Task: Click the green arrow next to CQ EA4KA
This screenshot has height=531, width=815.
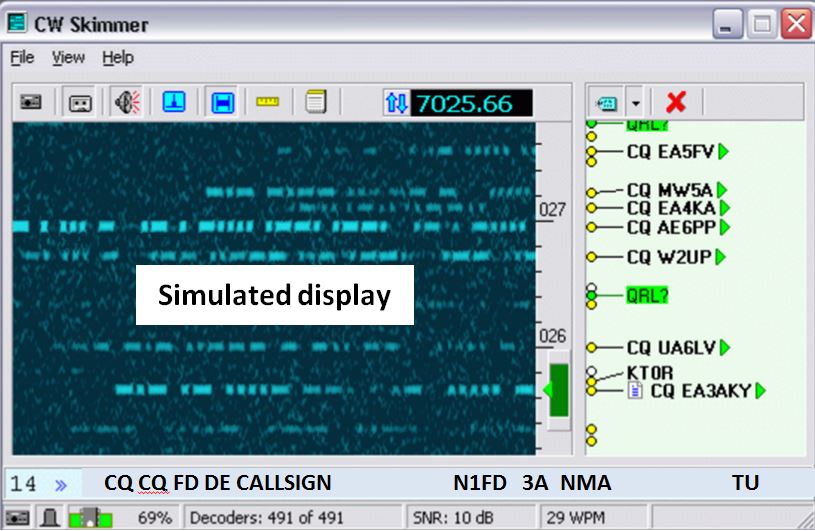Action: (x=725, y=208)
